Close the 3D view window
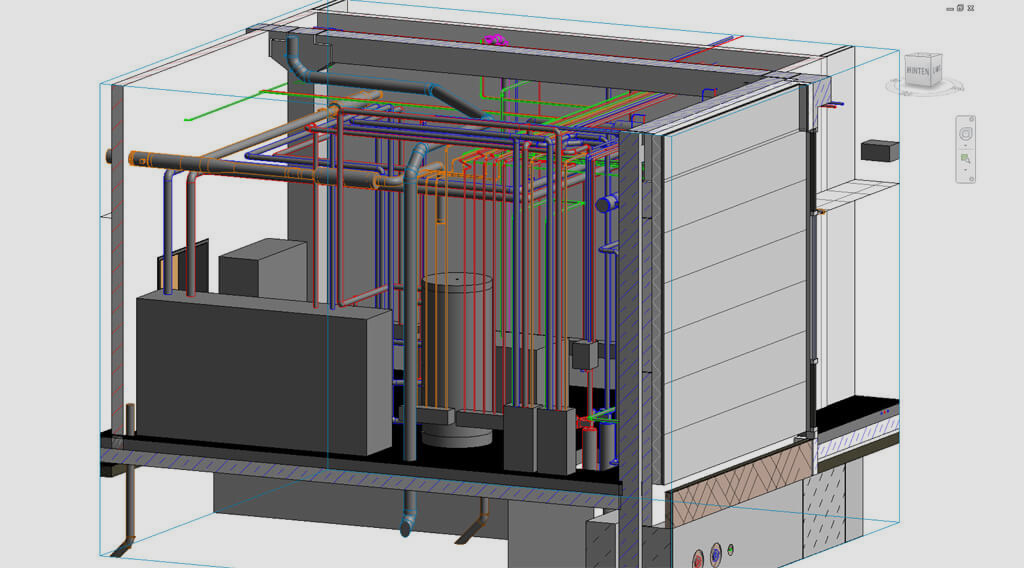Image resolution: width=1024 pixels, height=568 pixels. pyautogui.click(x=972, y=7)
